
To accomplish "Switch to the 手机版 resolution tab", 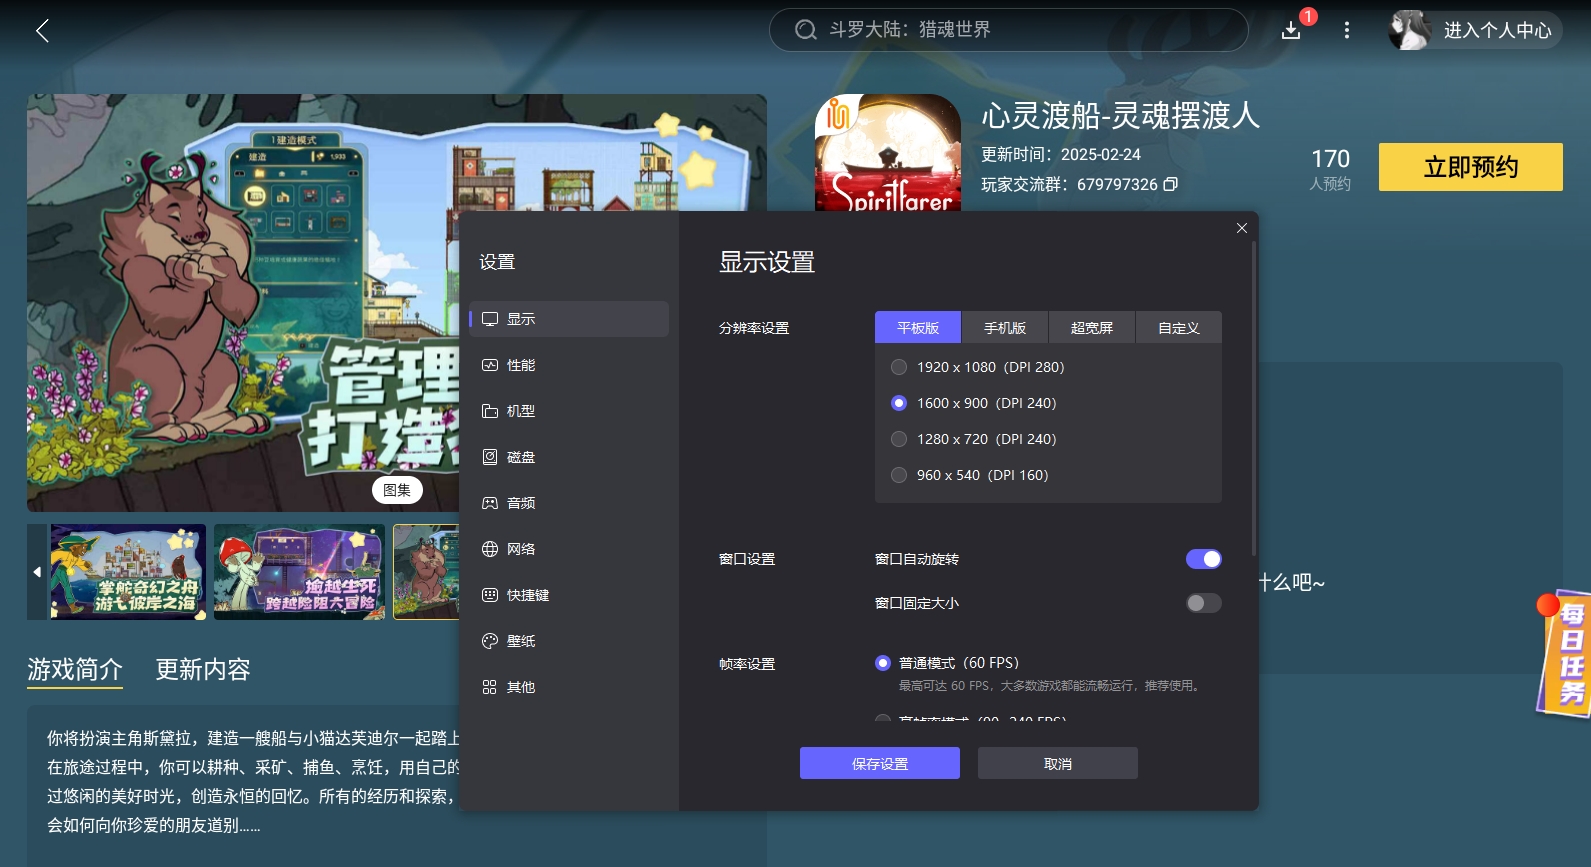I will point(1005,328).
